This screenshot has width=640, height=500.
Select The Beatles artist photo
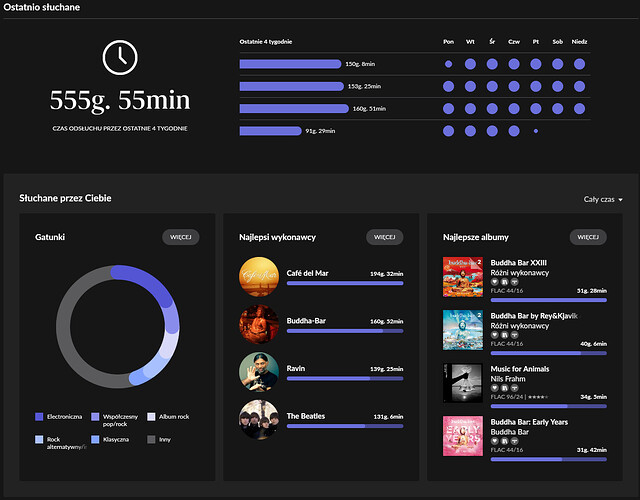(259, 420)
